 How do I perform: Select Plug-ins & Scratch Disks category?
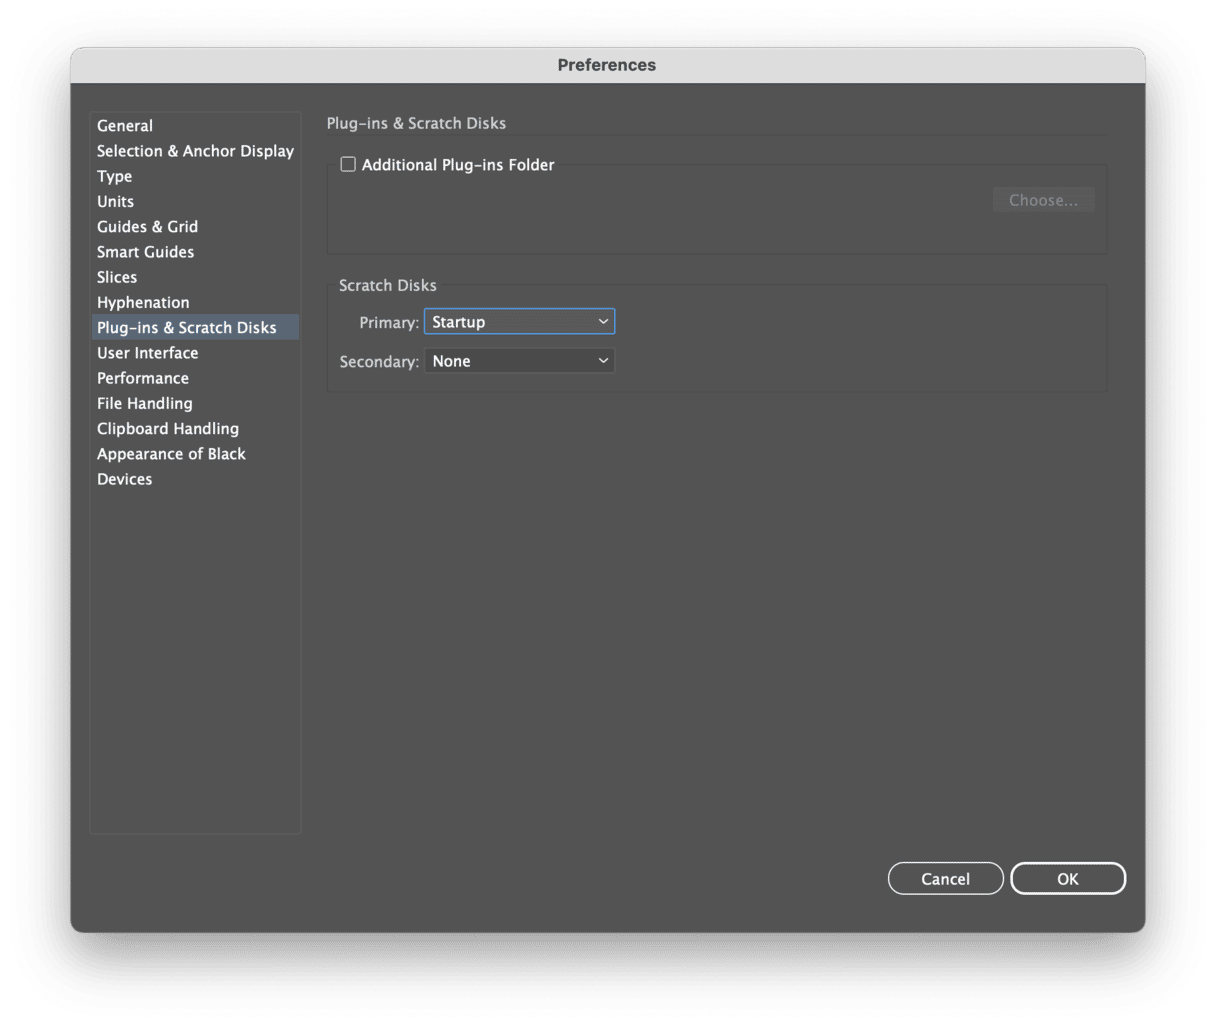pos(195,327)
